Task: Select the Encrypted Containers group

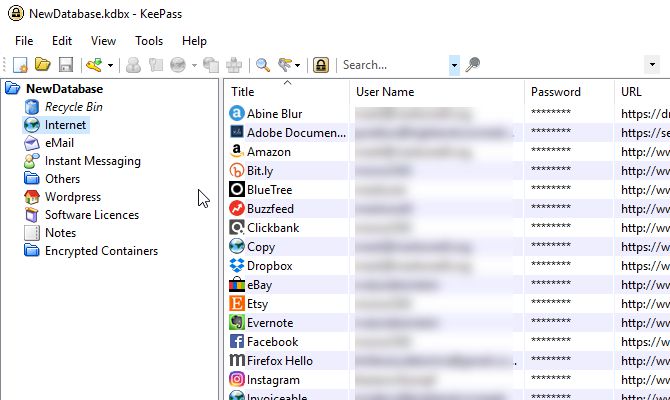Action: coord(101,251)
